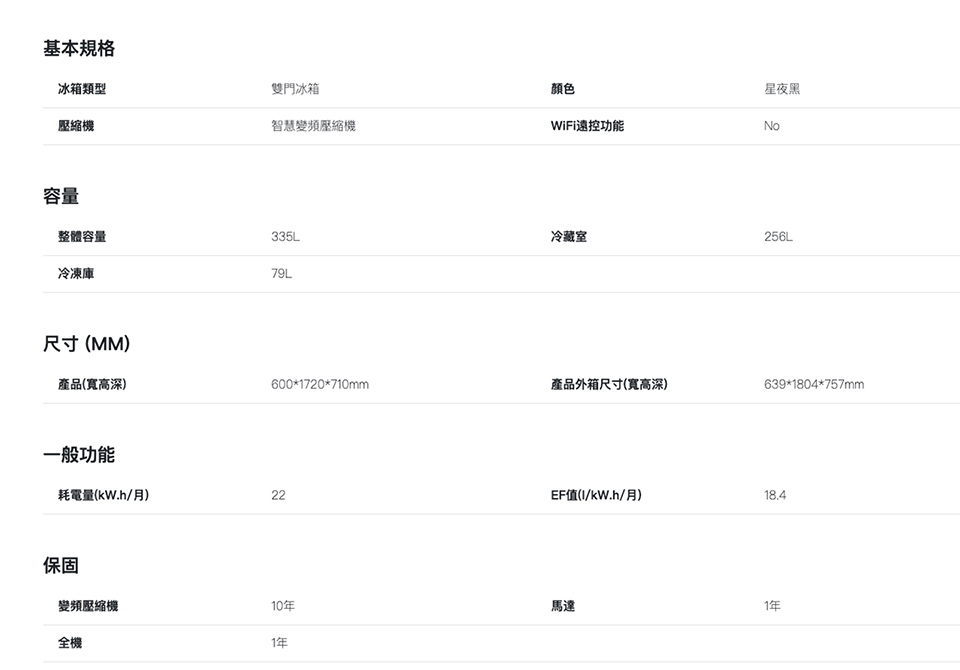
Task: Click the 256L refrigerator compartment value
Action: pyautogui.click(x=778, y=237)
